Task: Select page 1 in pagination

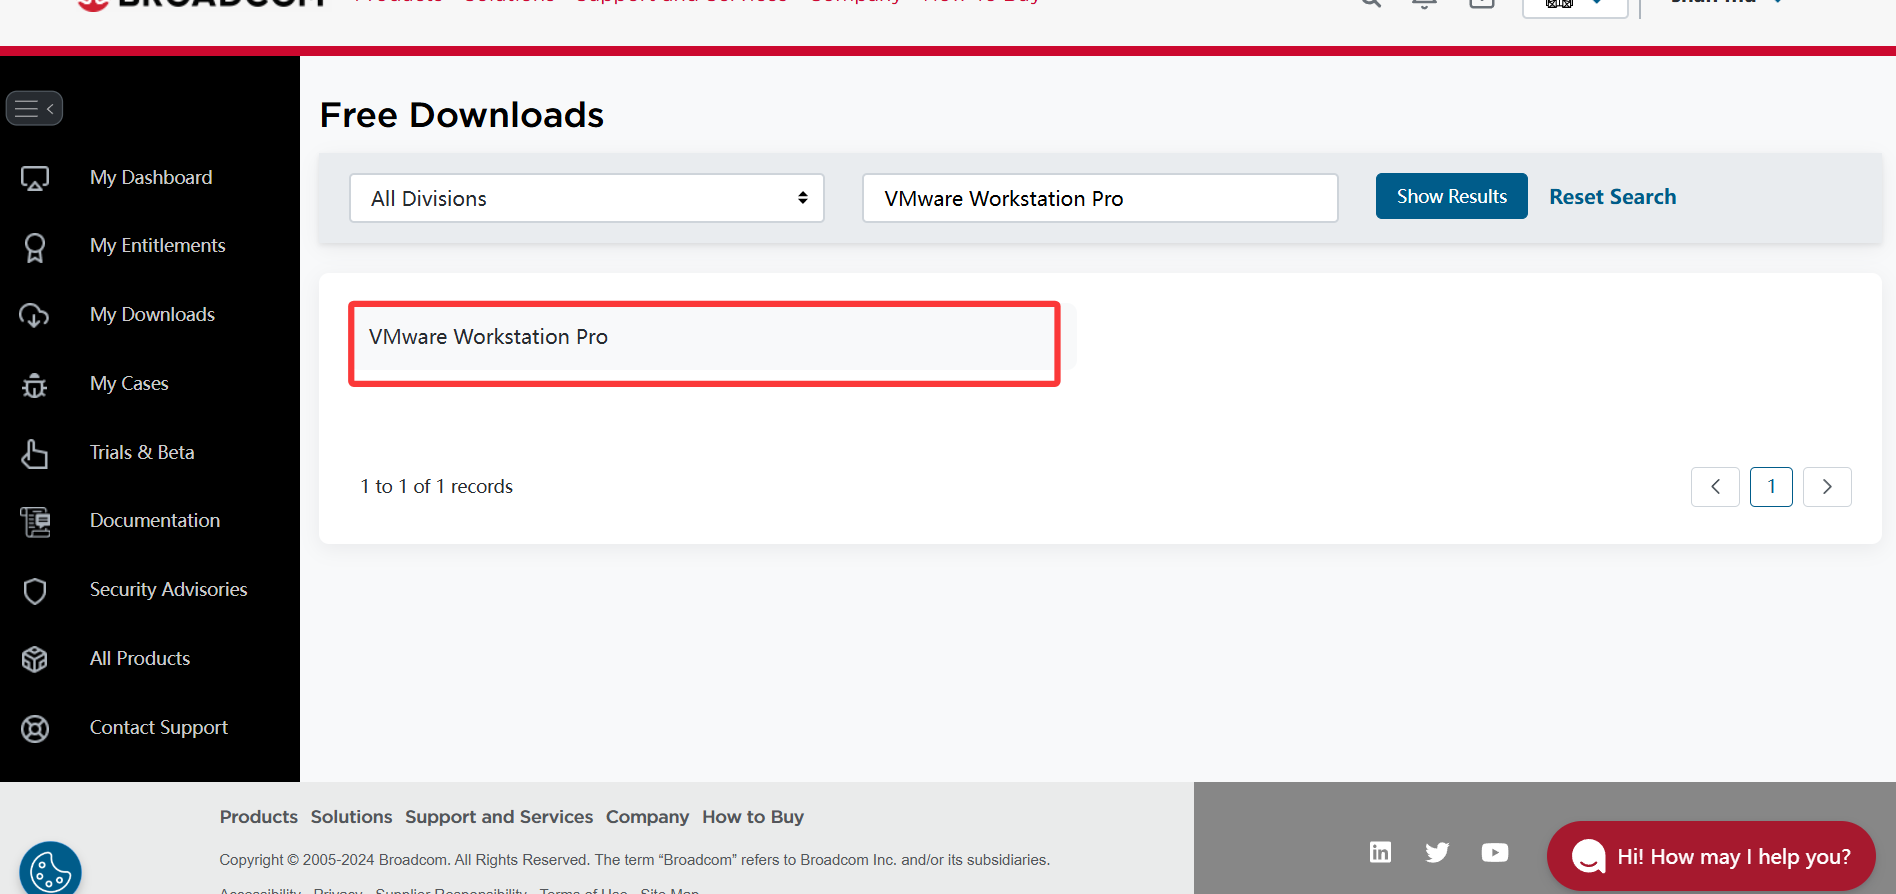Action: (x=1771, y=487)
